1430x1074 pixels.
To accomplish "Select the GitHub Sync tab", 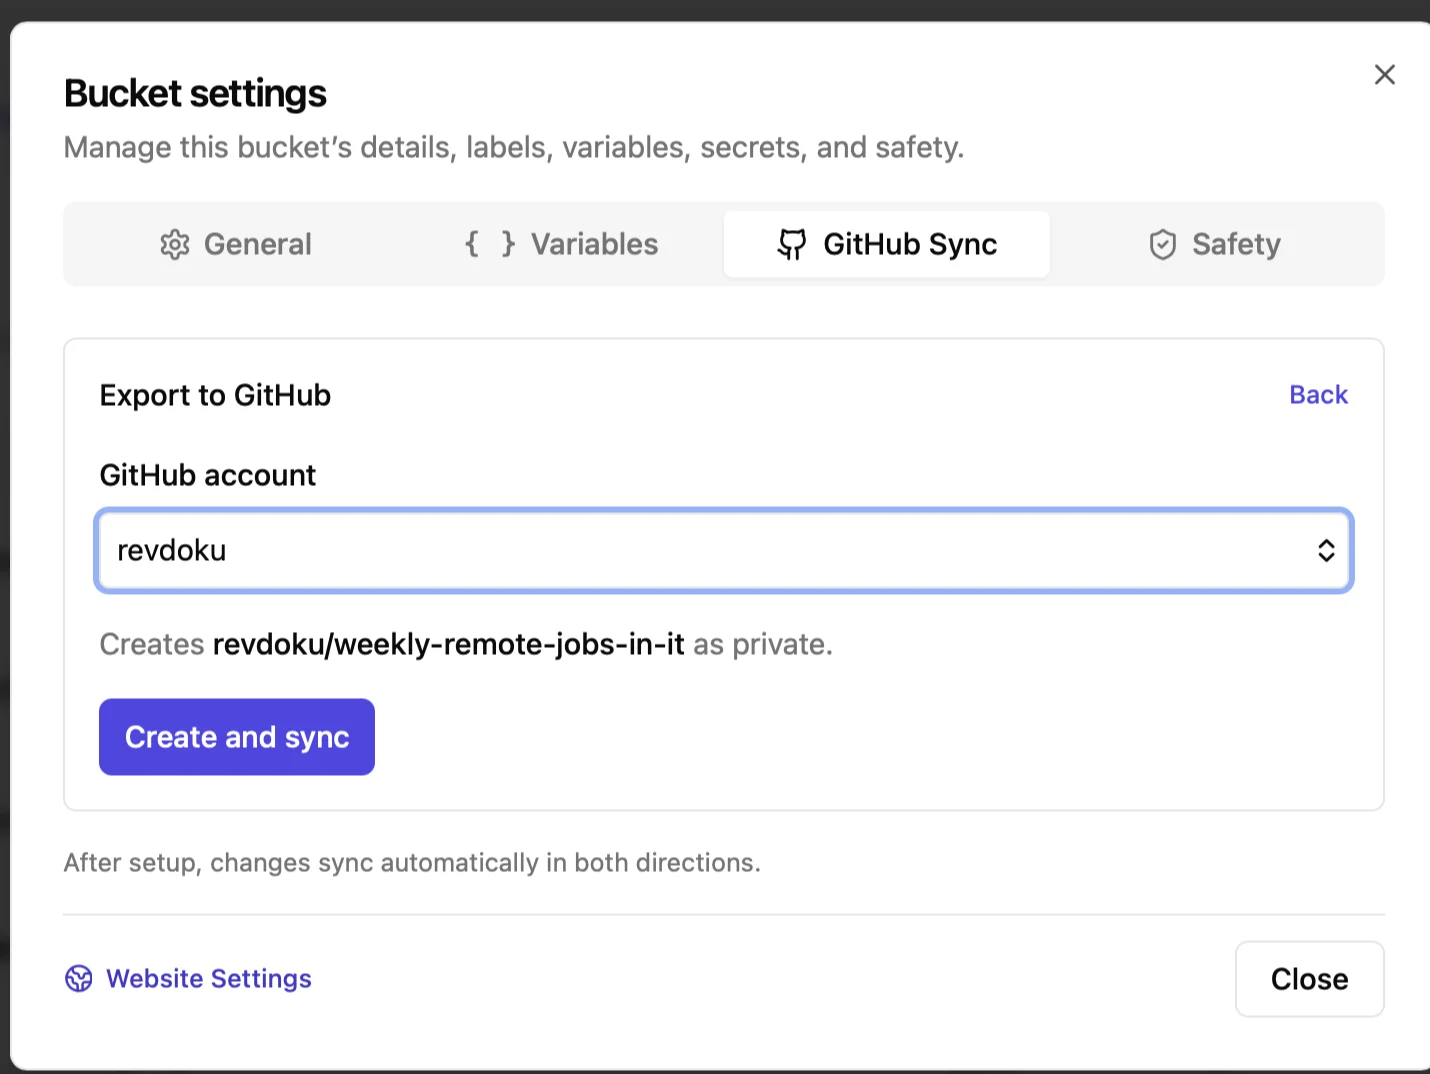I will 887,244.
